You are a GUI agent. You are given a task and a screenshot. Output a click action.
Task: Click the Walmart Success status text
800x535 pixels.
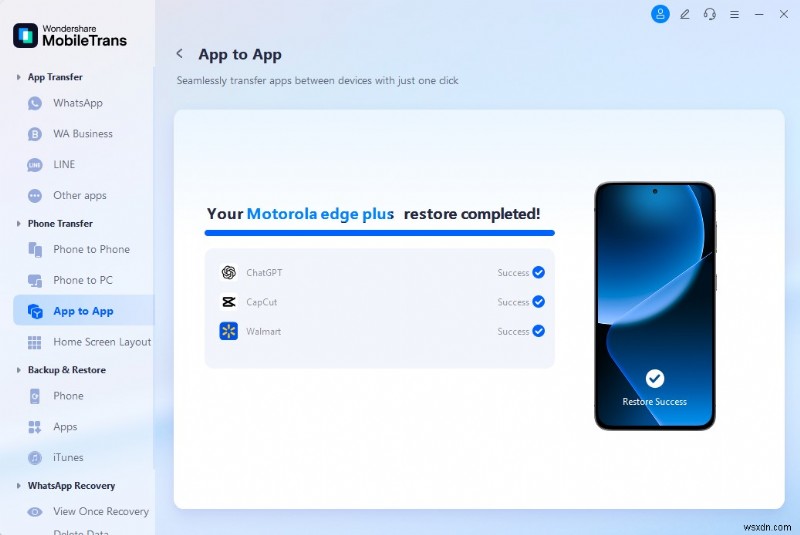[513, 332]
